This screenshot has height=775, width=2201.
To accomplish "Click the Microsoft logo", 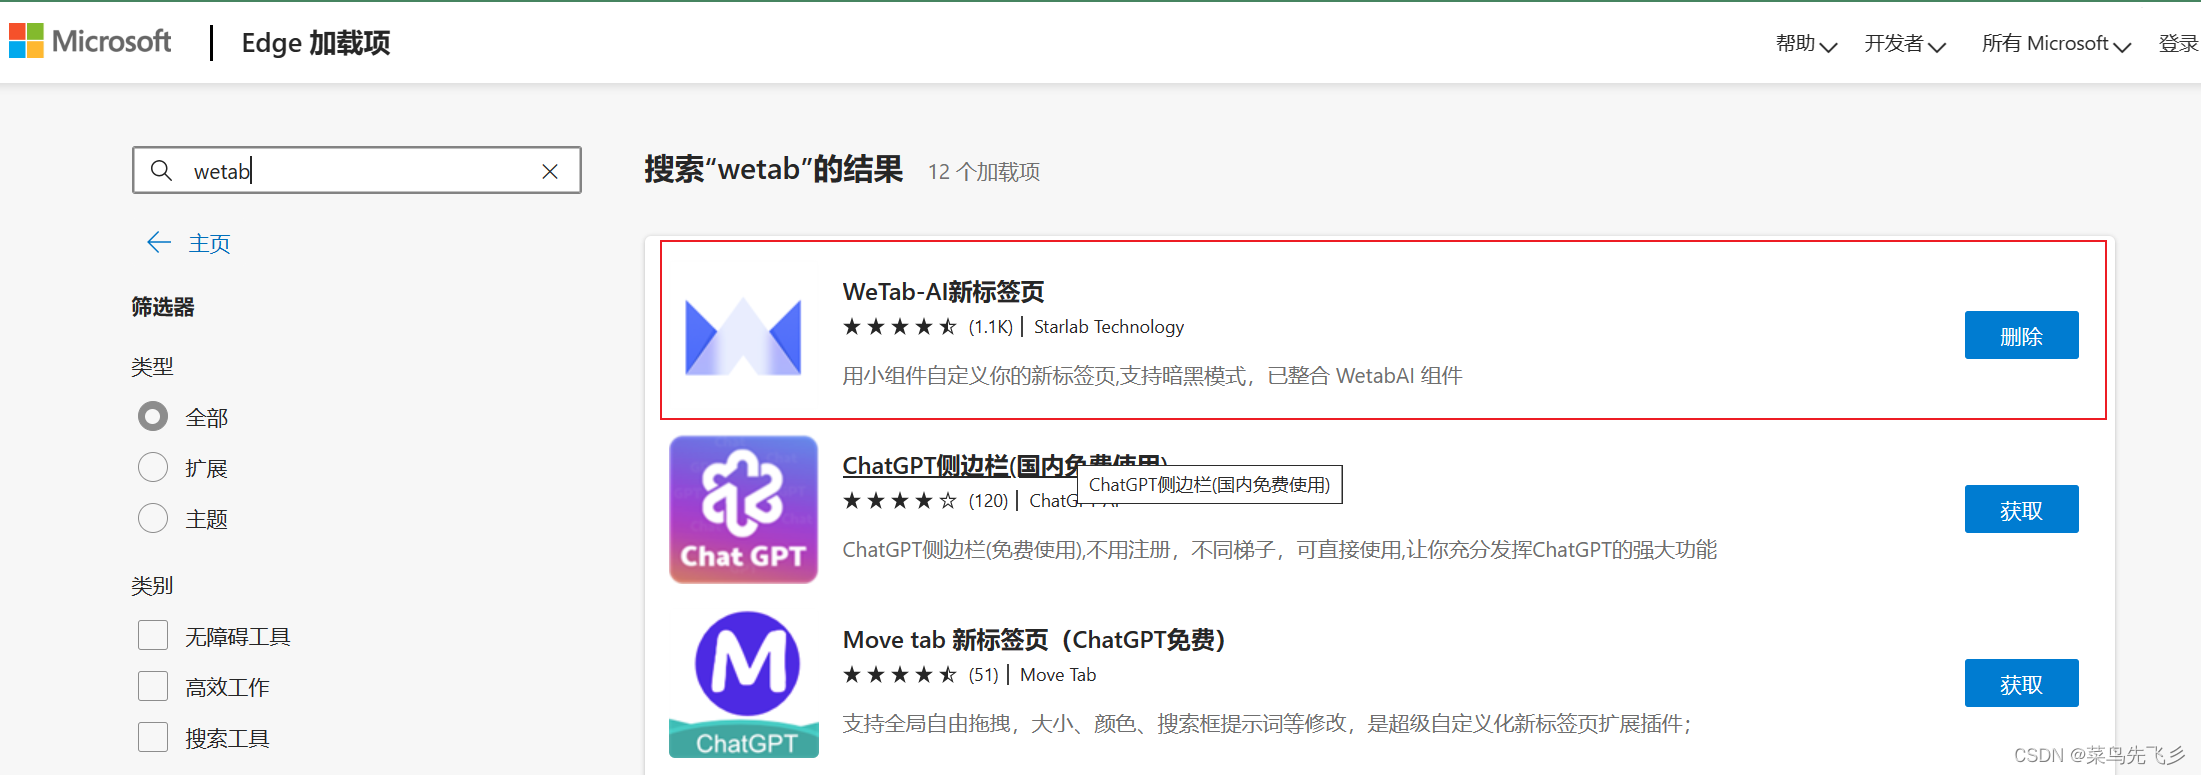I will pyautogui.click(x=90, y=41).
